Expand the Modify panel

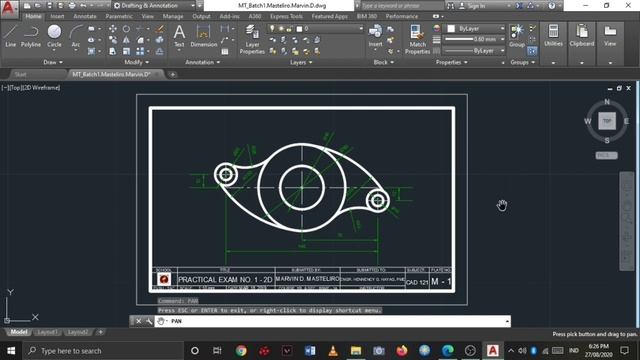(136, 62)
